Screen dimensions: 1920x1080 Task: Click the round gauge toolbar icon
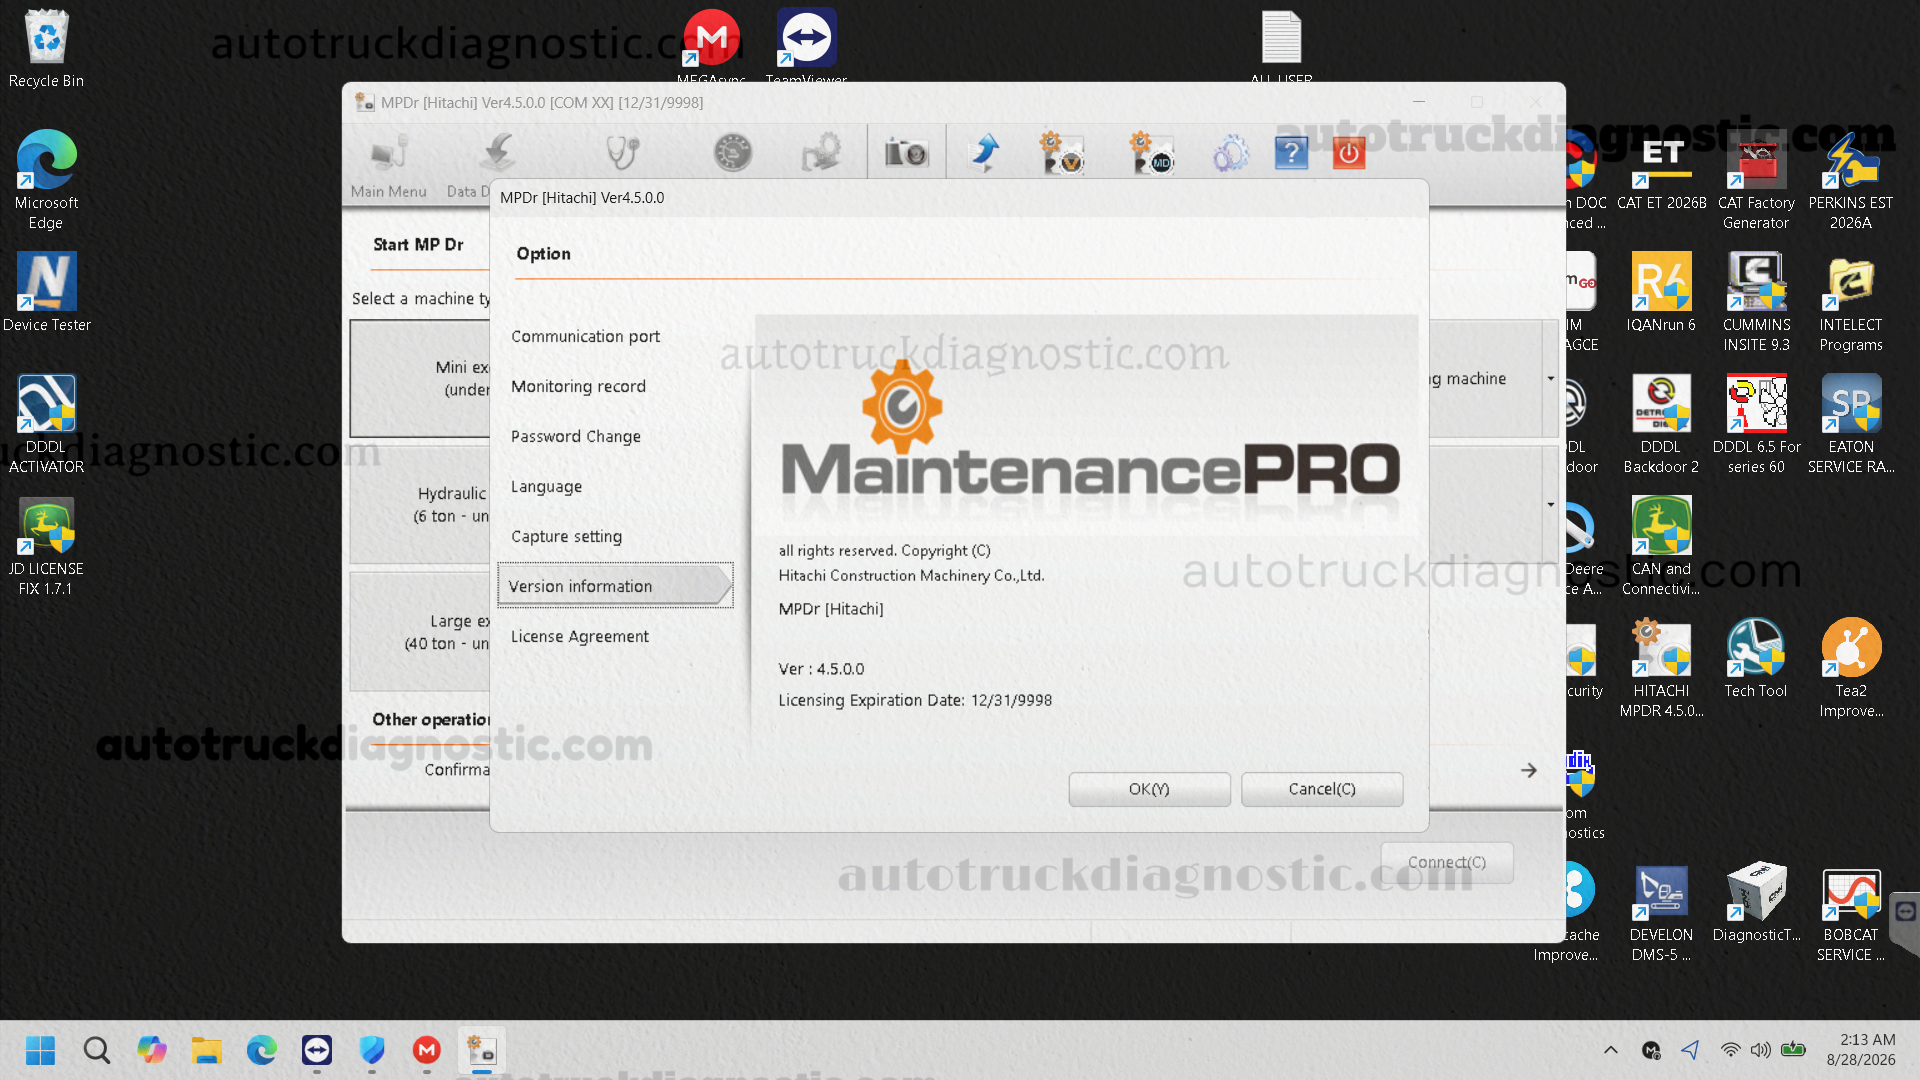(x=733, y=153)
